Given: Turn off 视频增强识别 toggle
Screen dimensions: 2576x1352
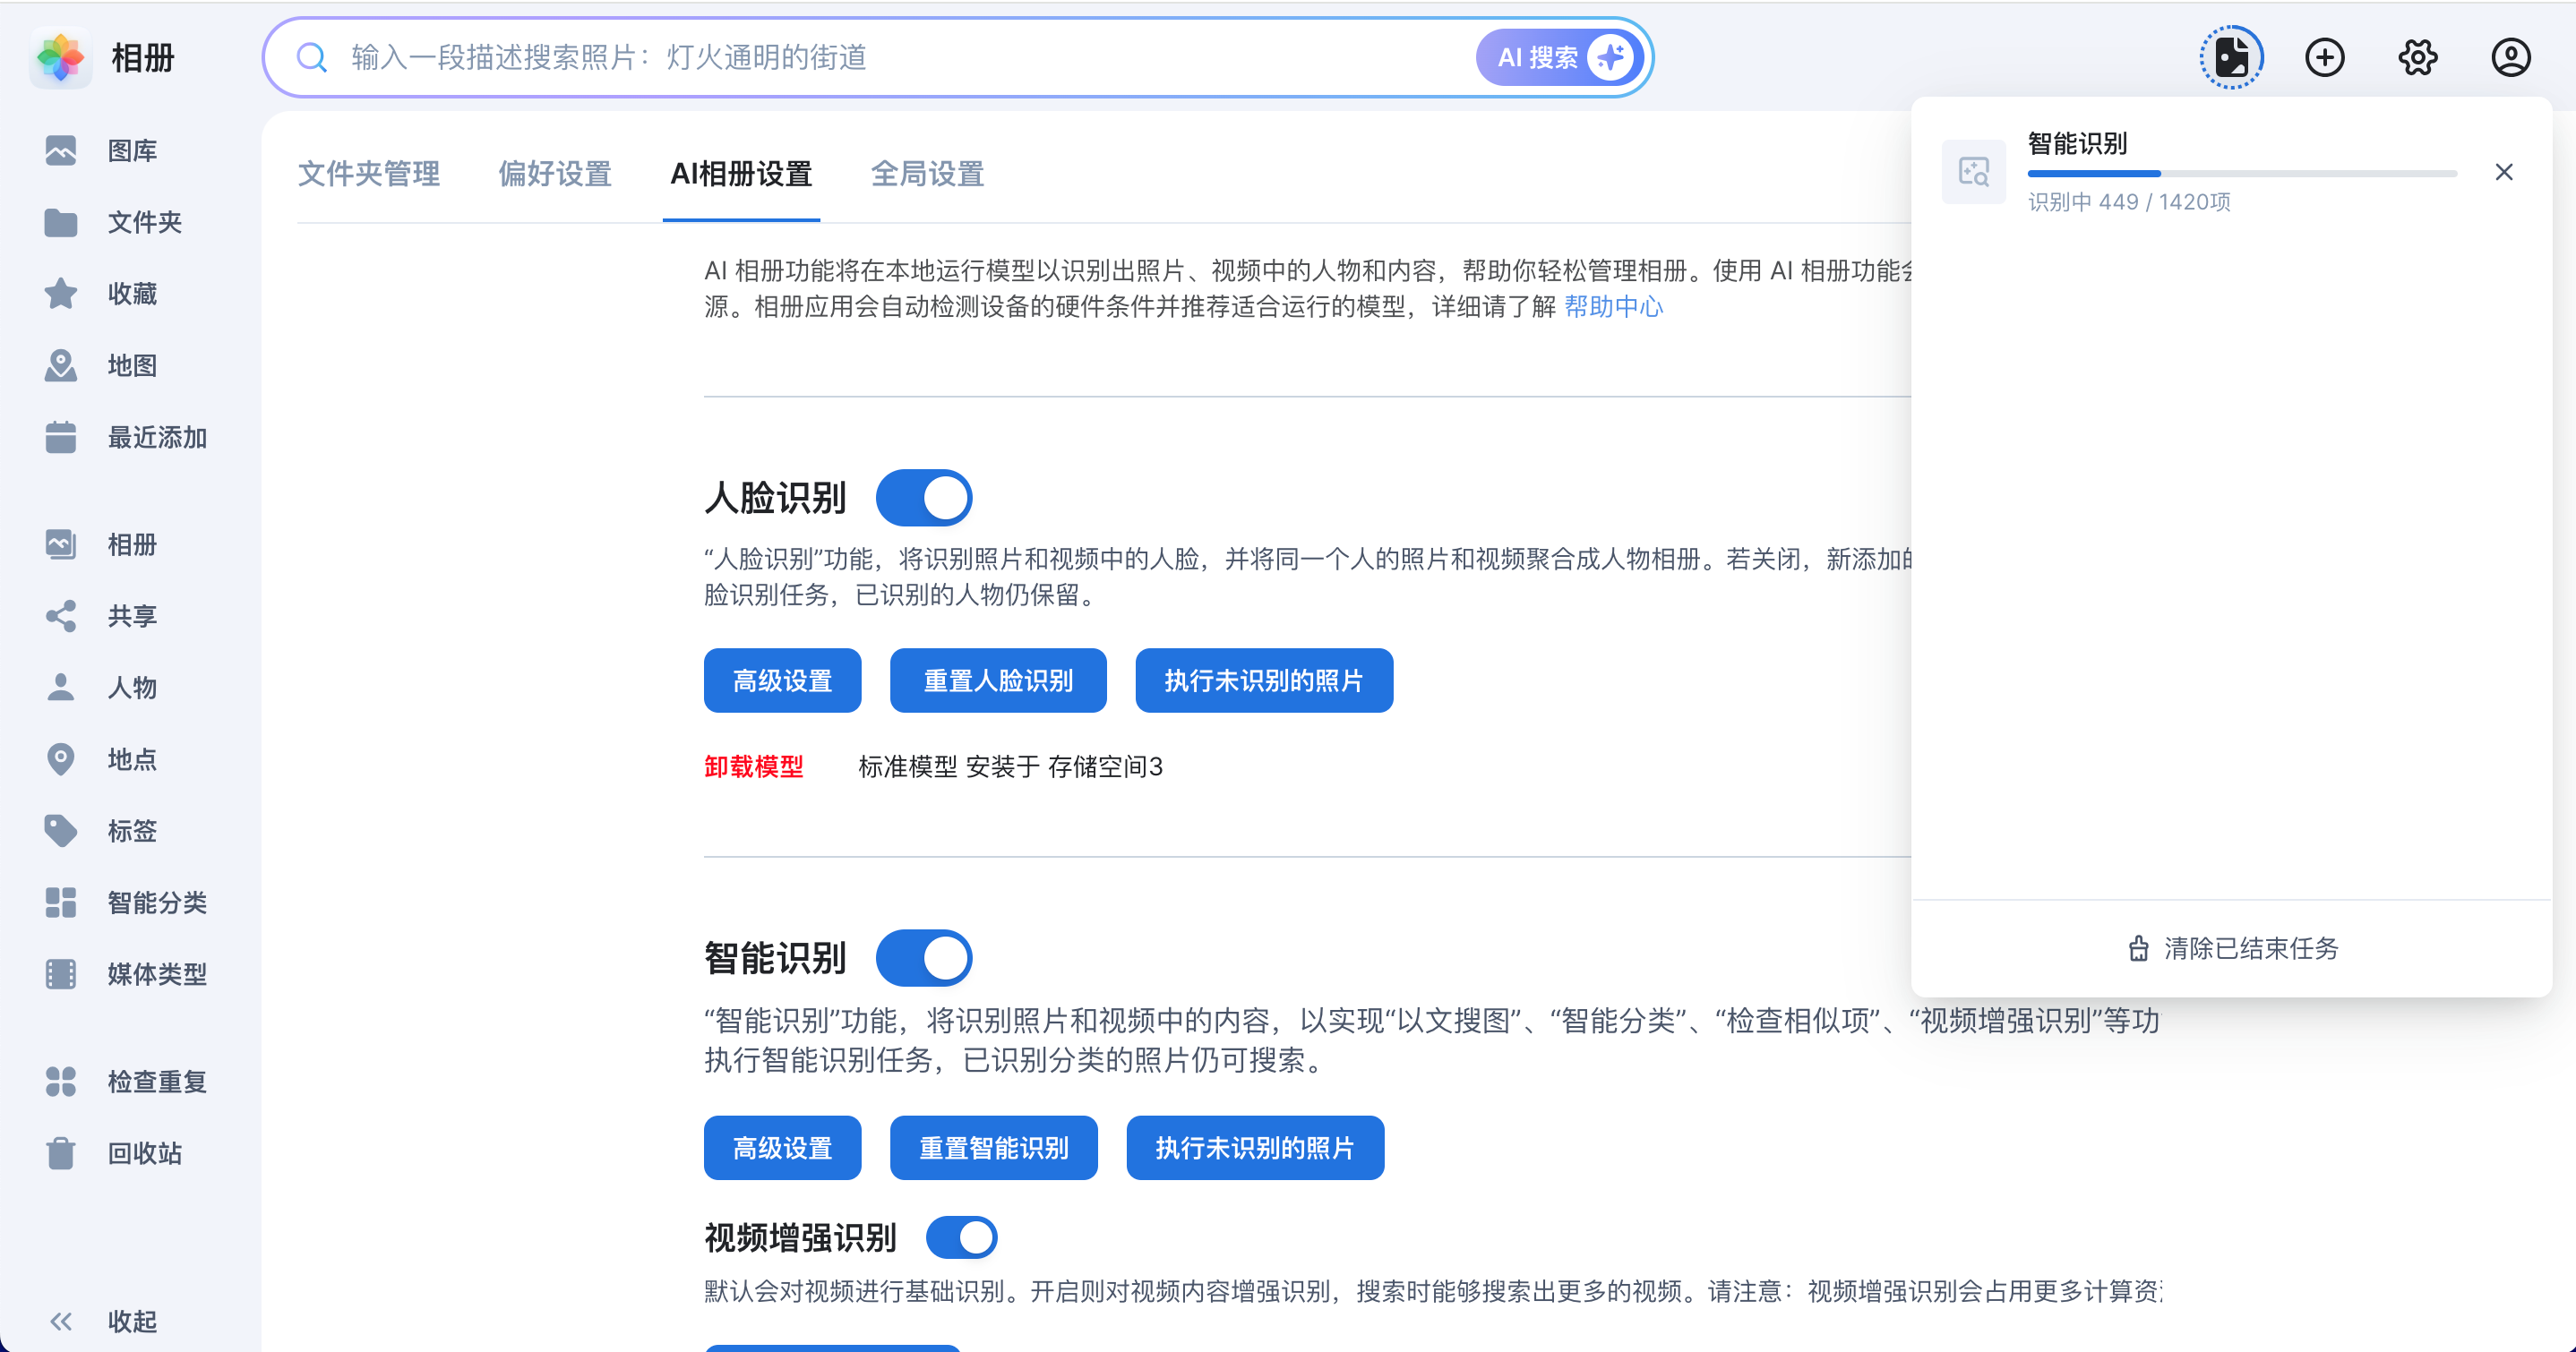Looking at the screenshot, I should (961, 1237).
